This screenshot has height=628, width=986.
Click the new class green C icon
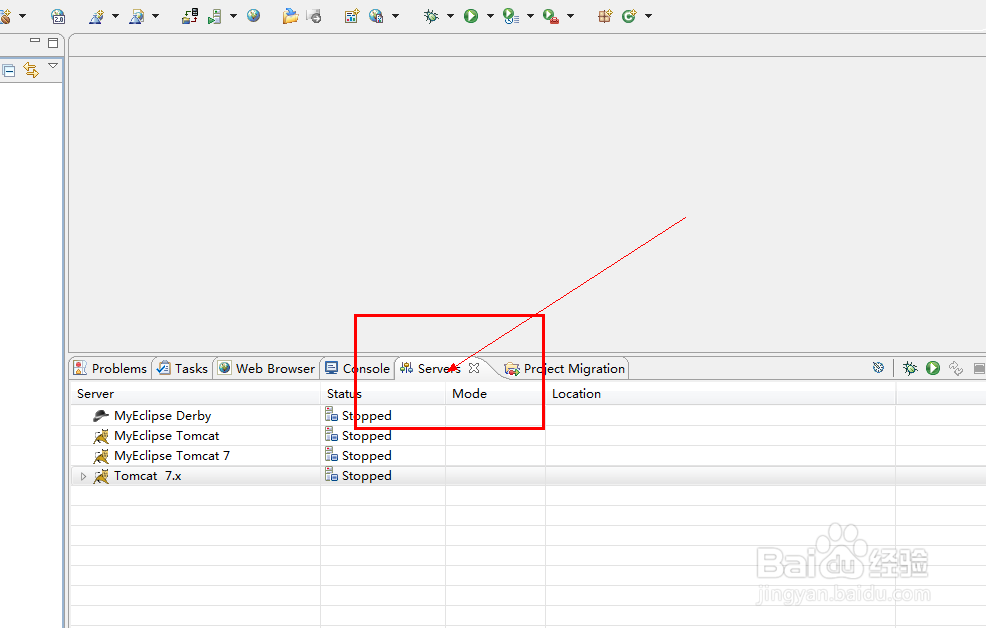coord(629,16)
